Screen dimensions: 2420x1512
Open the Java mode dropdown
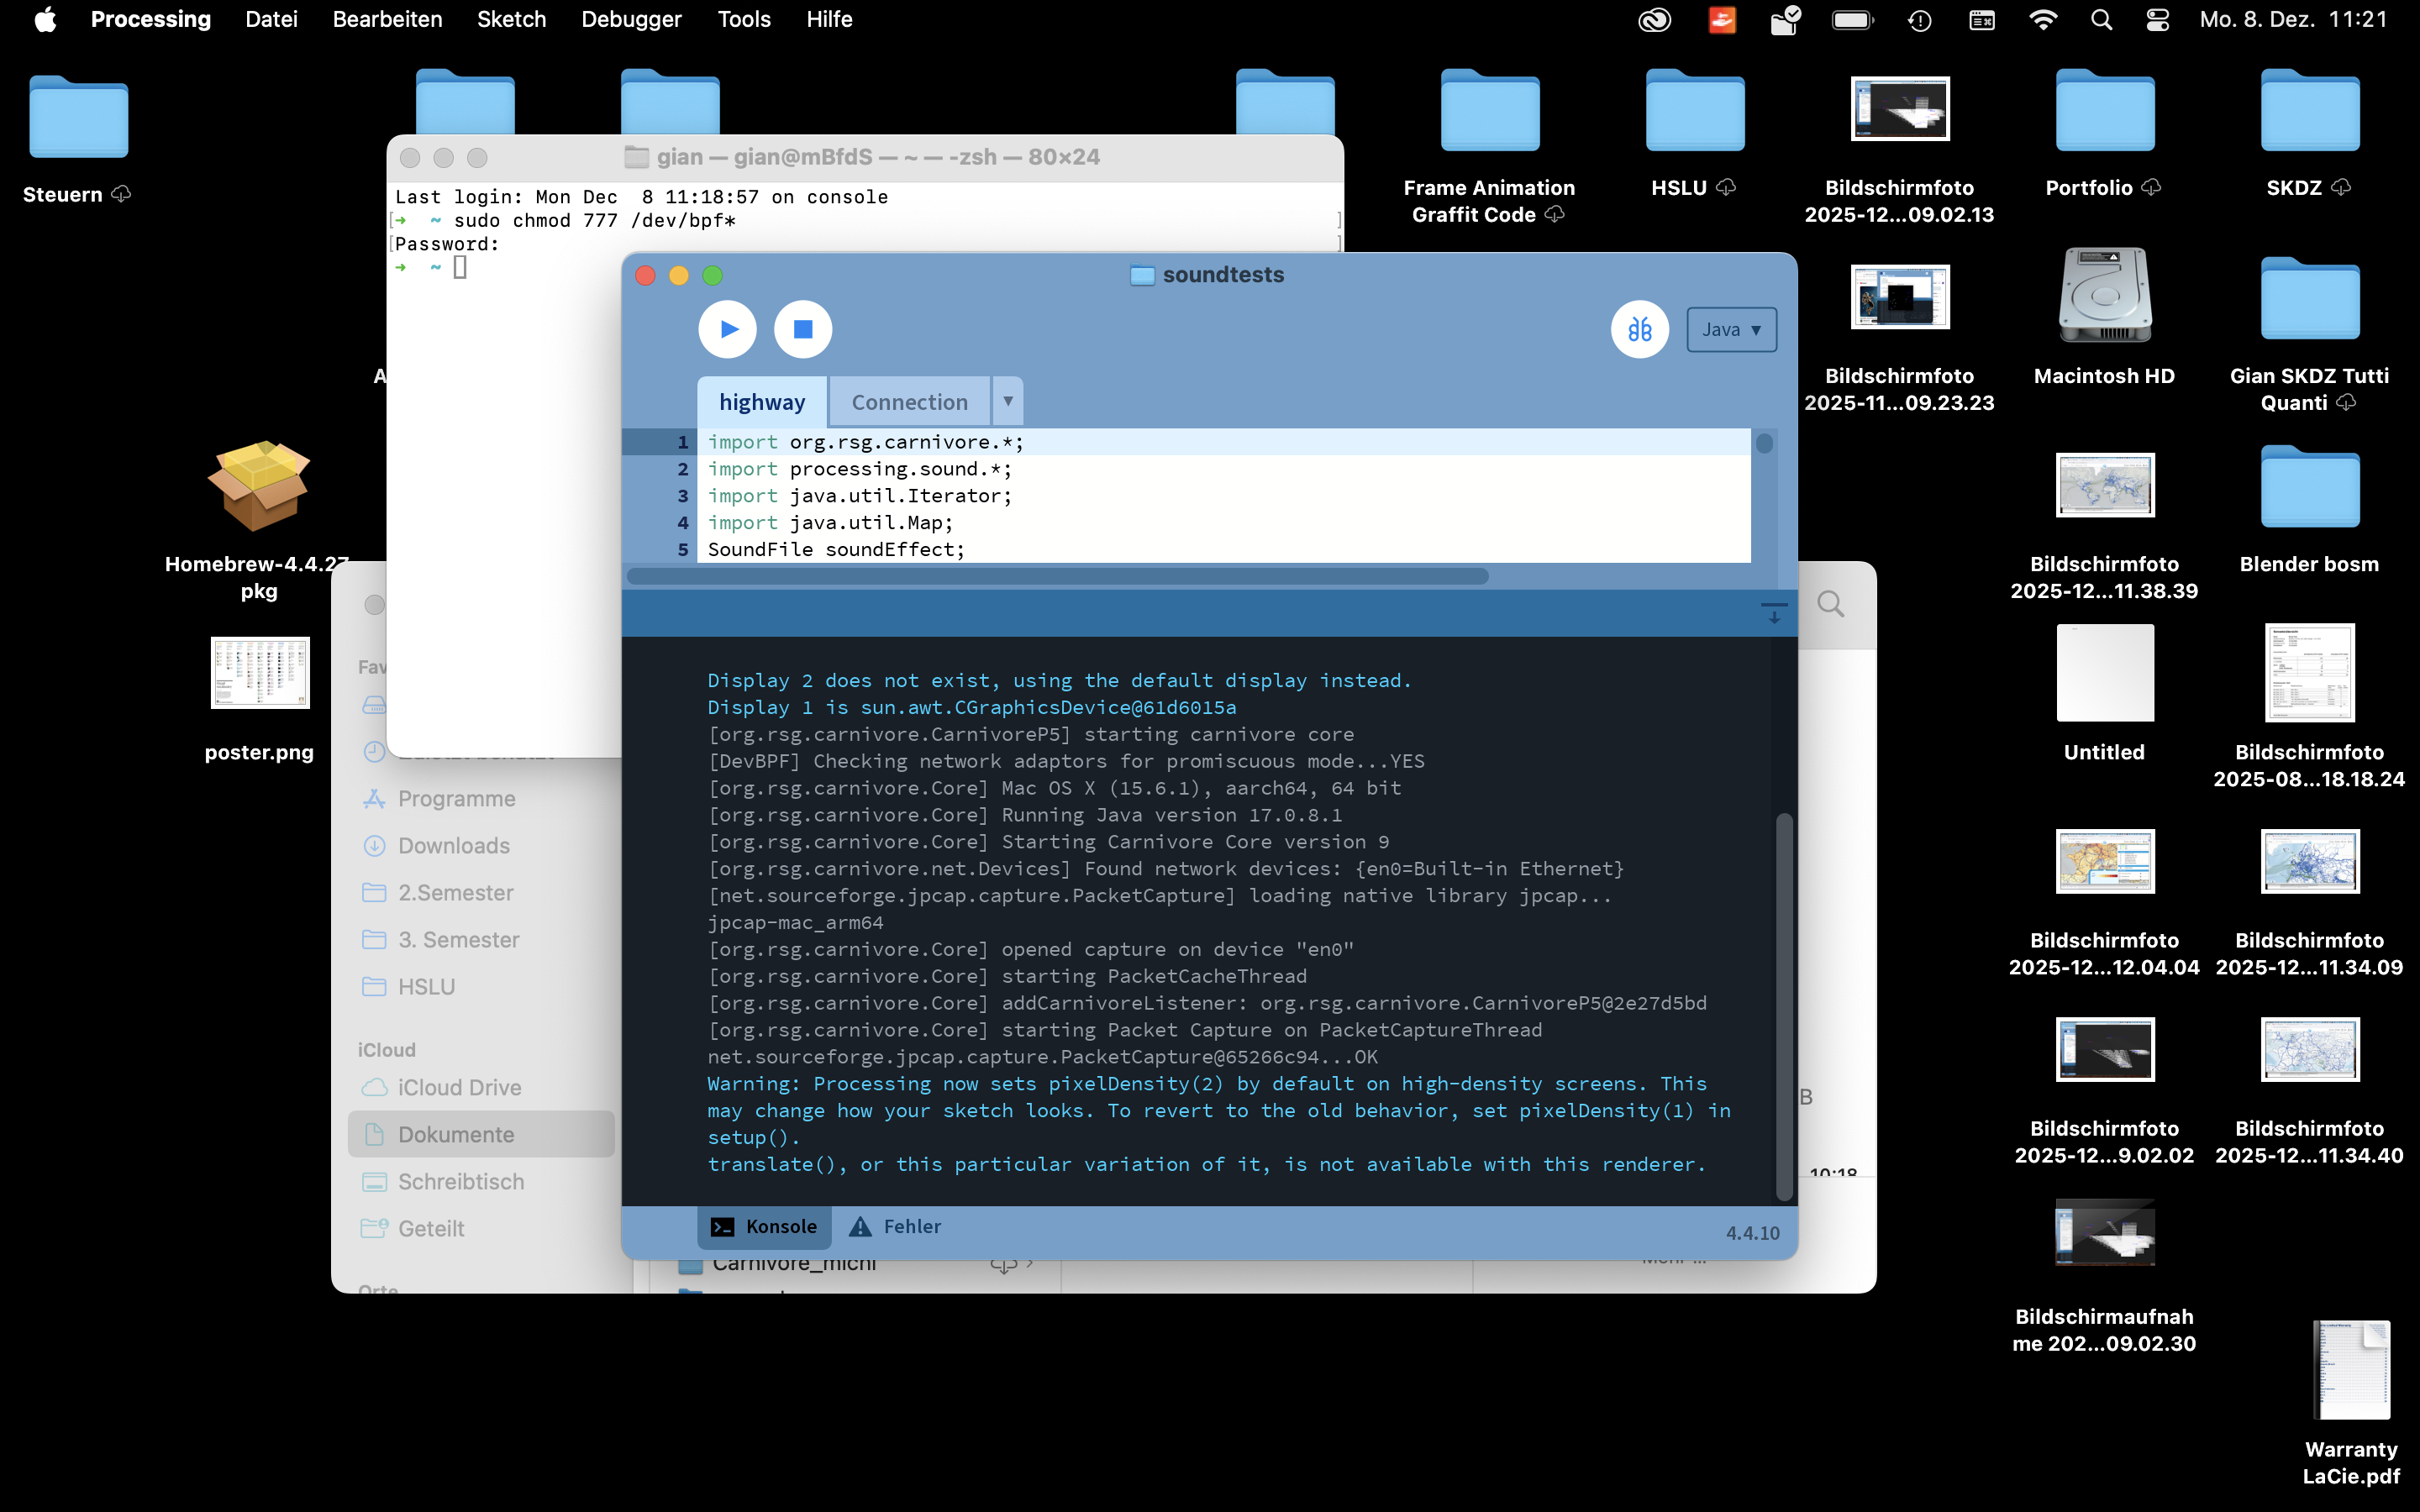point(1731,330)
